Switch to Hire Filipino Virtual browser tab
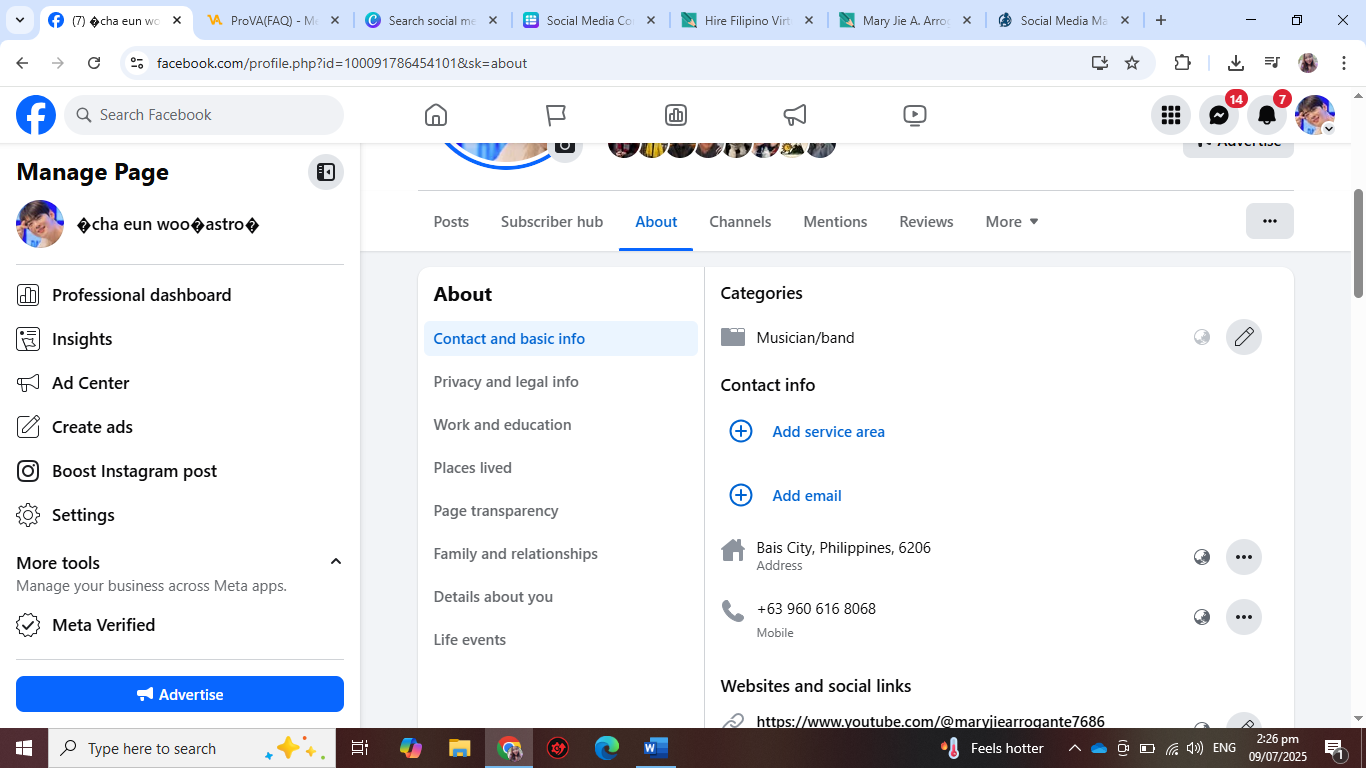Viewport: 1366px width, 768px height. click(x=748, y=20)
